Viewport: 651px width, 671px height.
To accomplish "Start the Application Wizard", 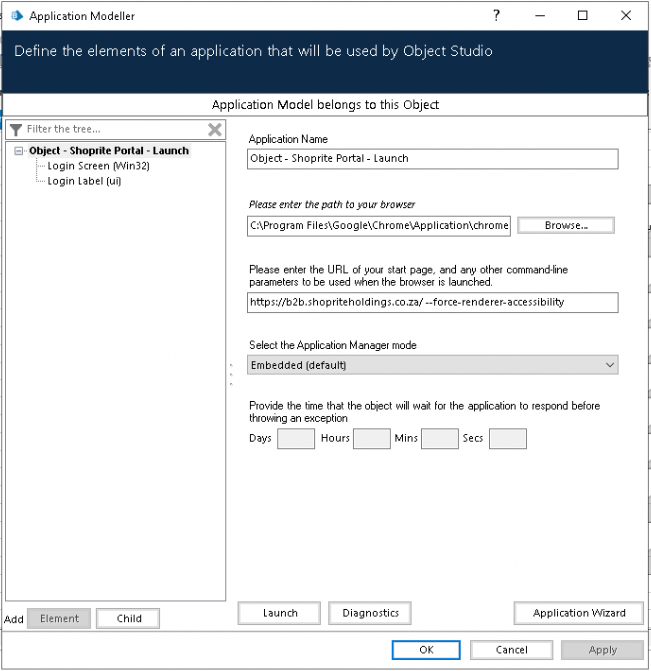I will pos(579,613).
